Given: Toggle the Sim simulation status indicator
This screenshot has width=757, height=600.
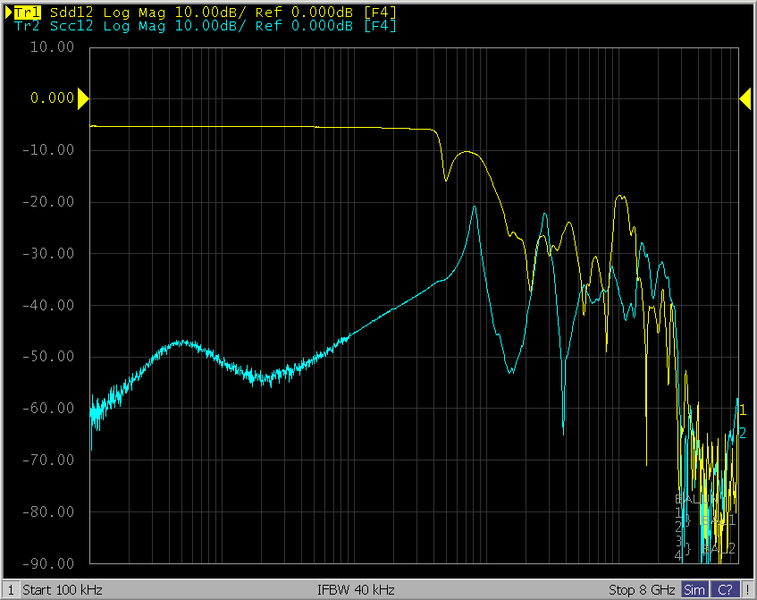Looking at the screenshot, I should (x=695, y=590).
